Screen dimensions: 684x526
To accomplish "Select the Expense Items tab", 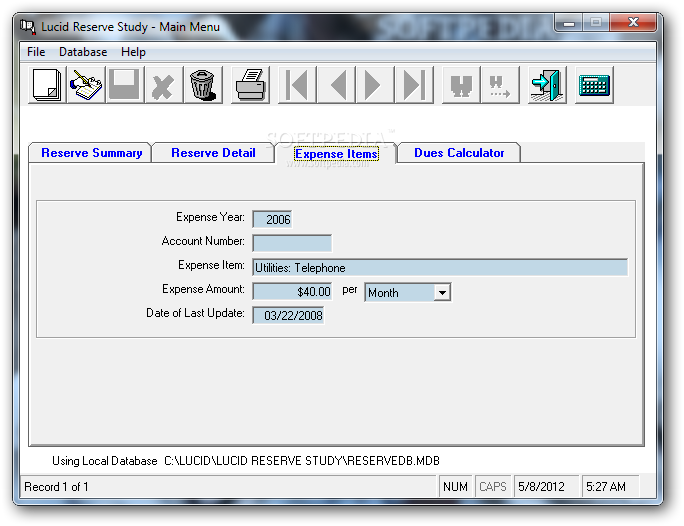I will click(336, 154).
